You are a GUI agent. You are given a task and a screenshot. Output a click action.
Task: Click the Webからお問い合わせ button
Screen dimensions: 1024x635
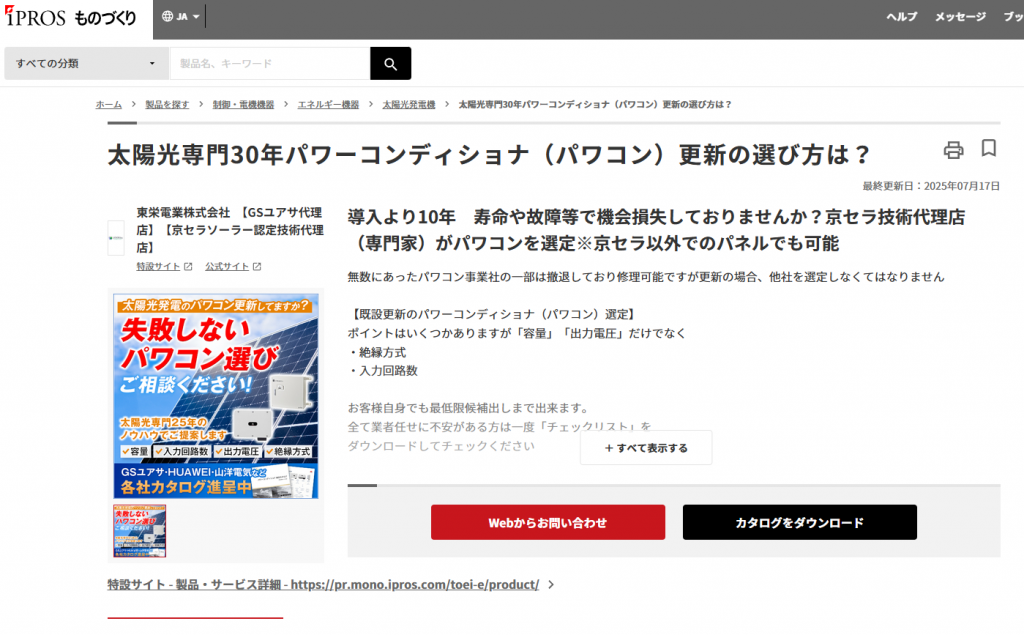548,522
